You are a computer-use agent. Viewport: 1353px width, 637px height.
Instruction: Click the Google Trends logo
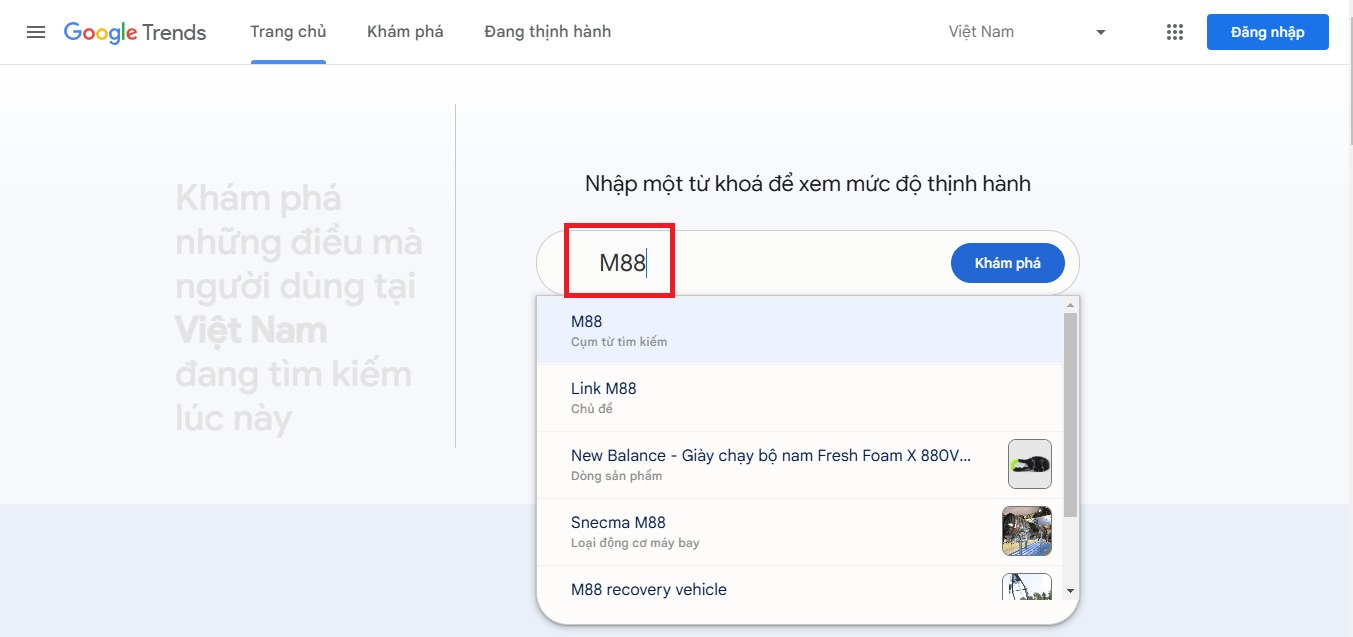pyautogui.click(x=135, y=32)
